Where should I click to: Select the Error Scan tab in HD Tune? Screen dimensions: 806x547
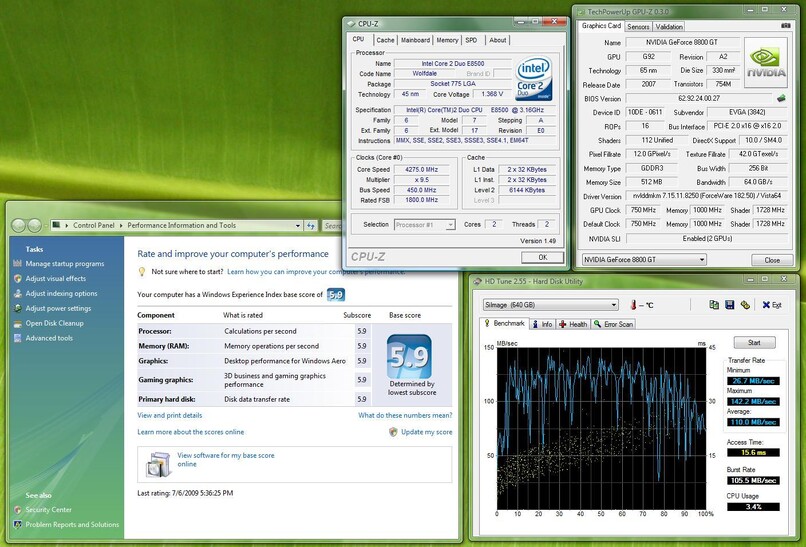[x=614, y=324]
